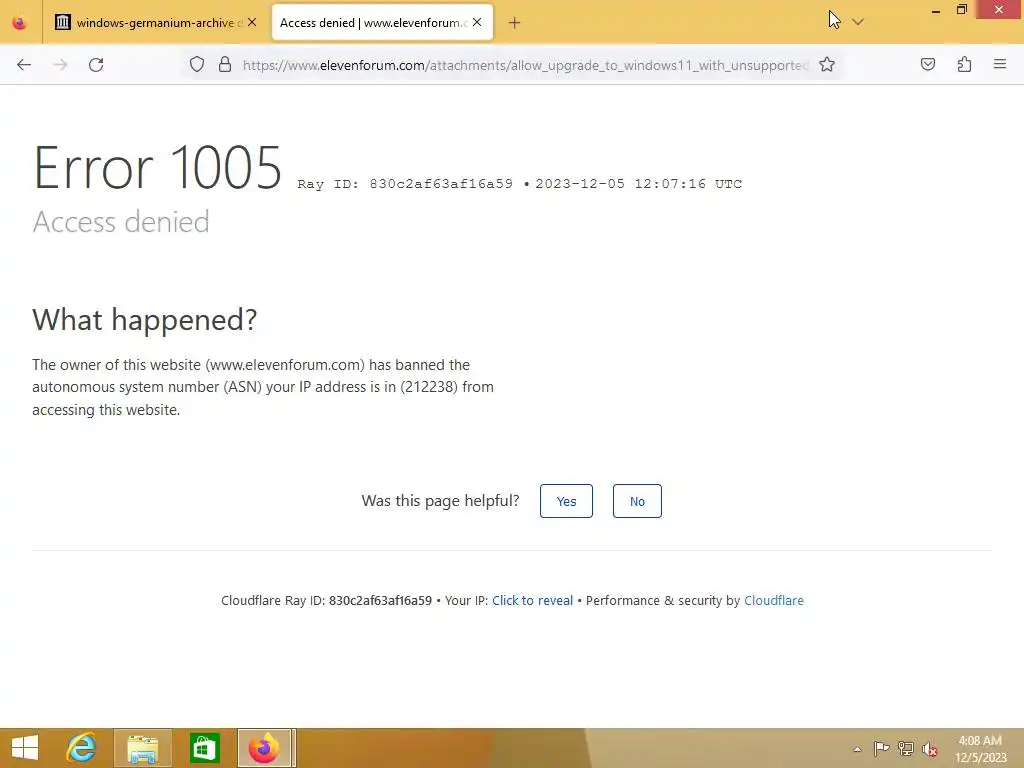The image size is (1024, 768).
Task: Open the taskbar clock and date
Action: pos(980,749)
